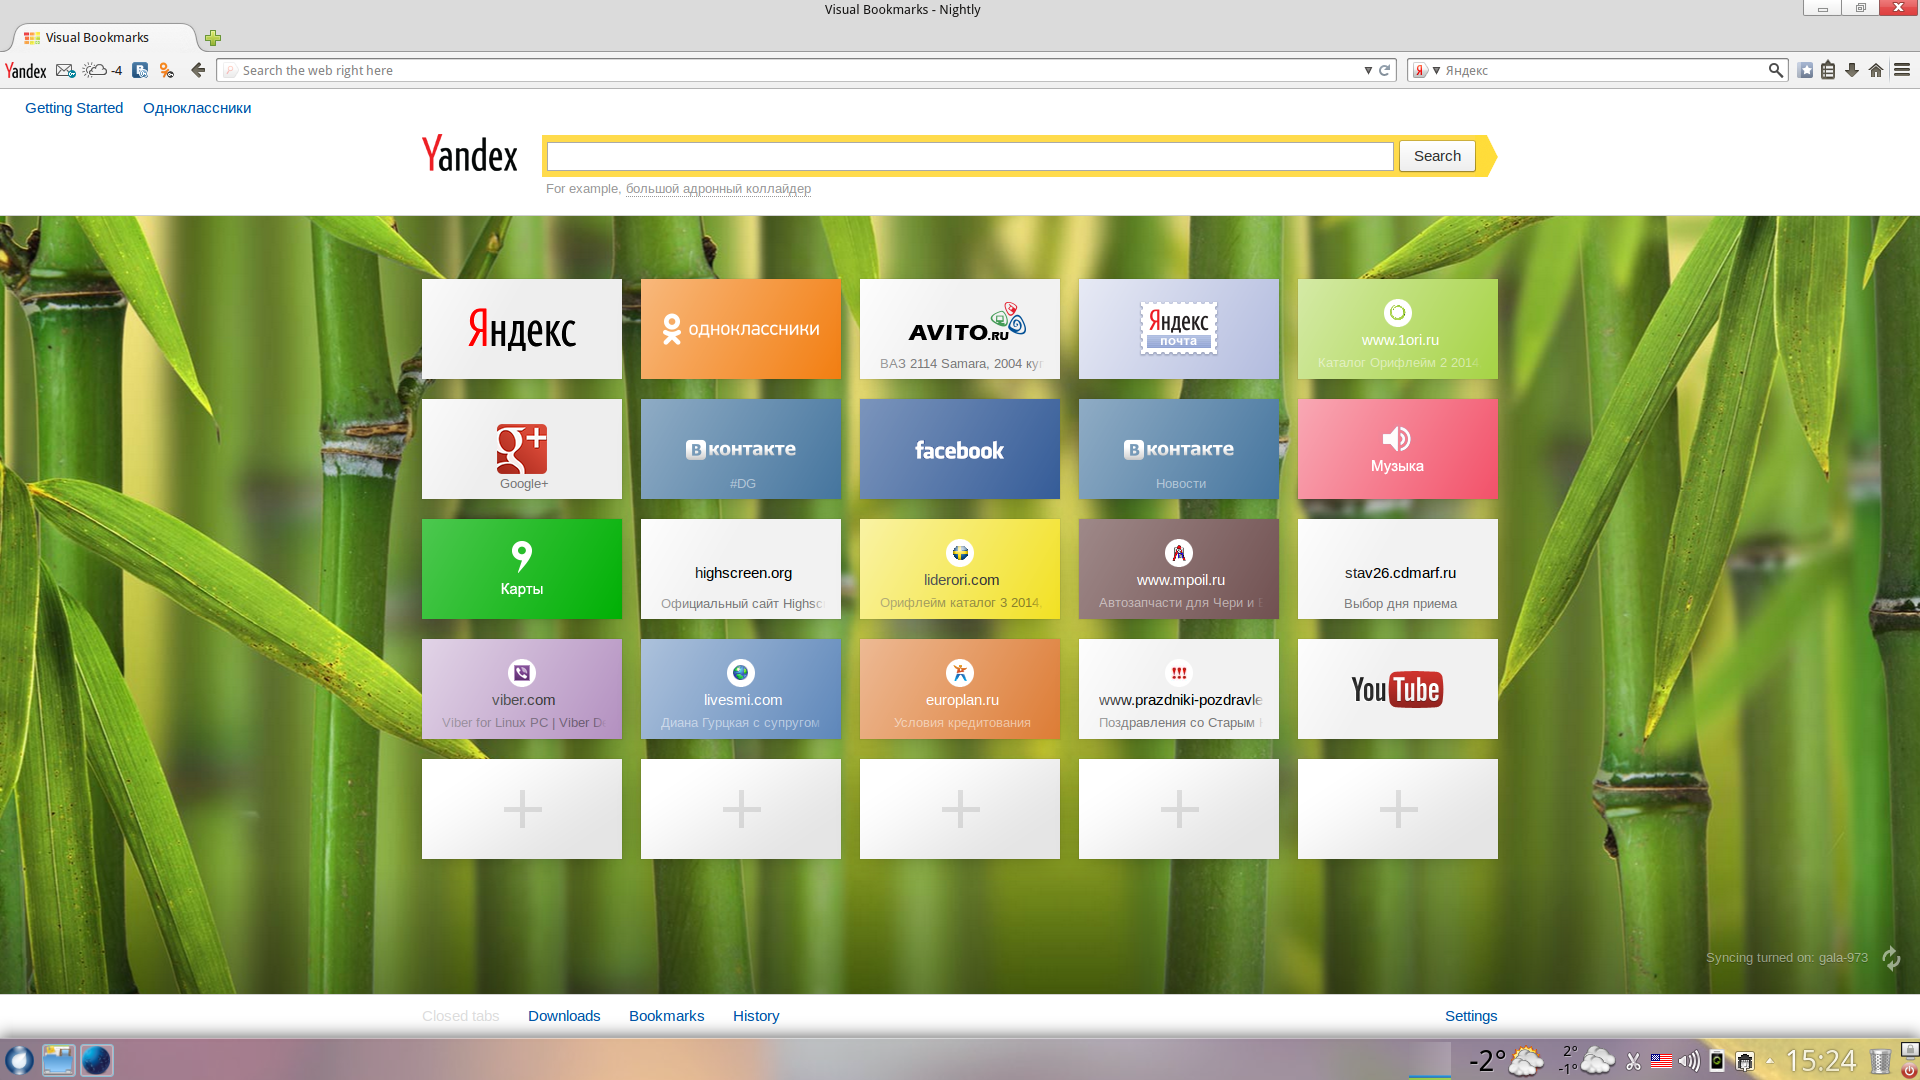Screen dimensions: 1920x1080
Task: Click the clock in system tray
Action: [x=1820, y=1060]
